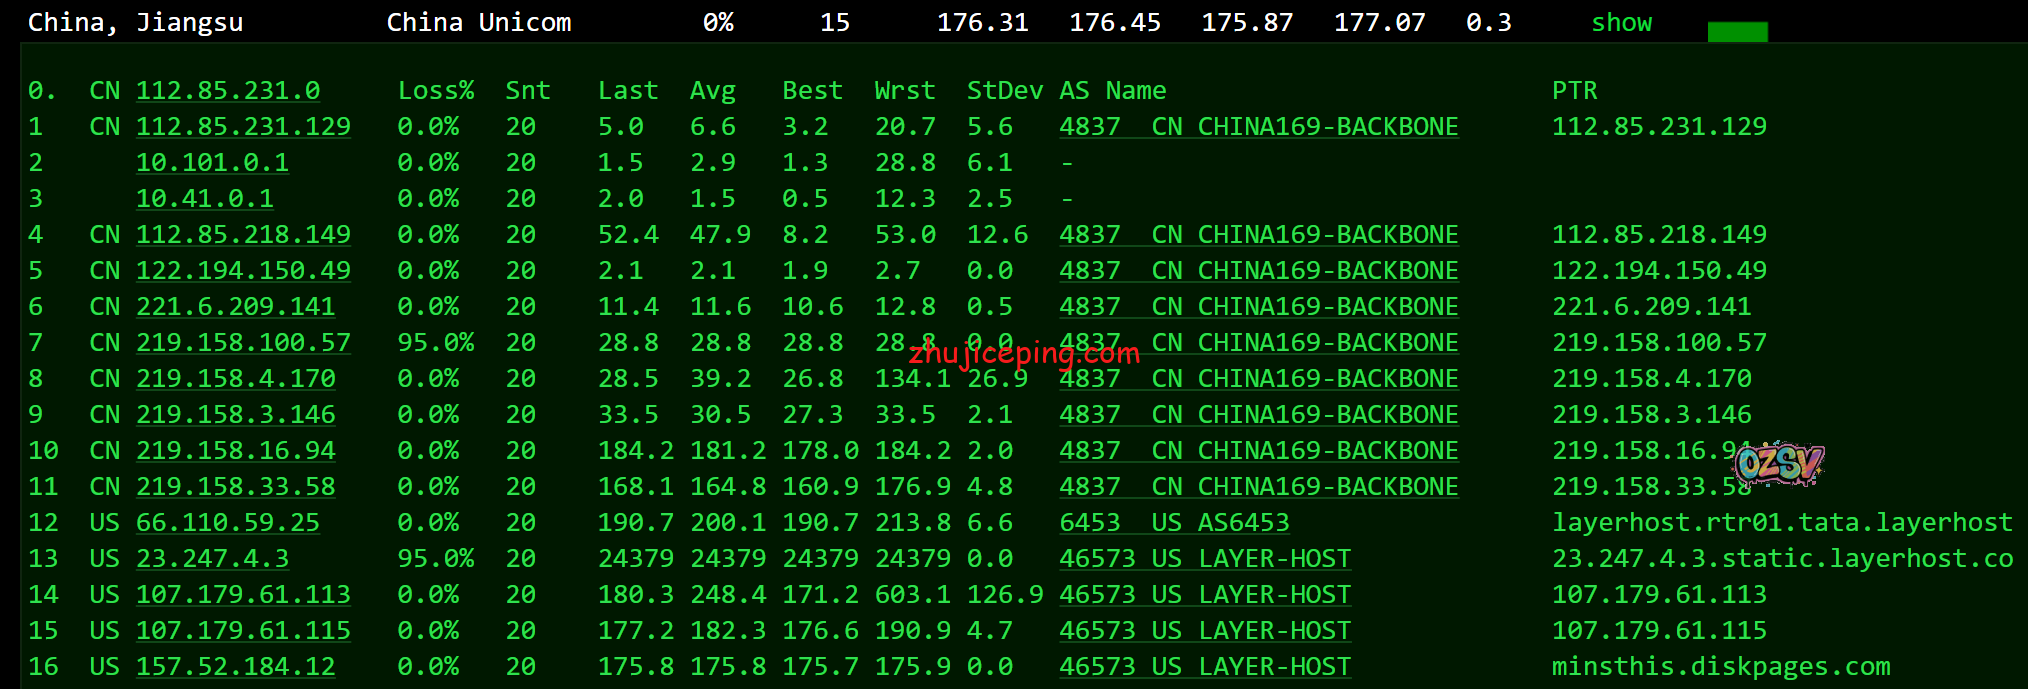
Task: Open the AS6453 US network link
Action: coord(1174,523)
